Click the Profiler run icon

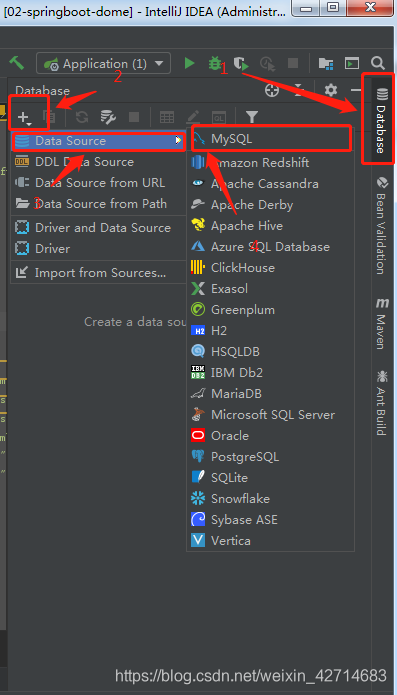pyautogui.click(x=267, y=64)
